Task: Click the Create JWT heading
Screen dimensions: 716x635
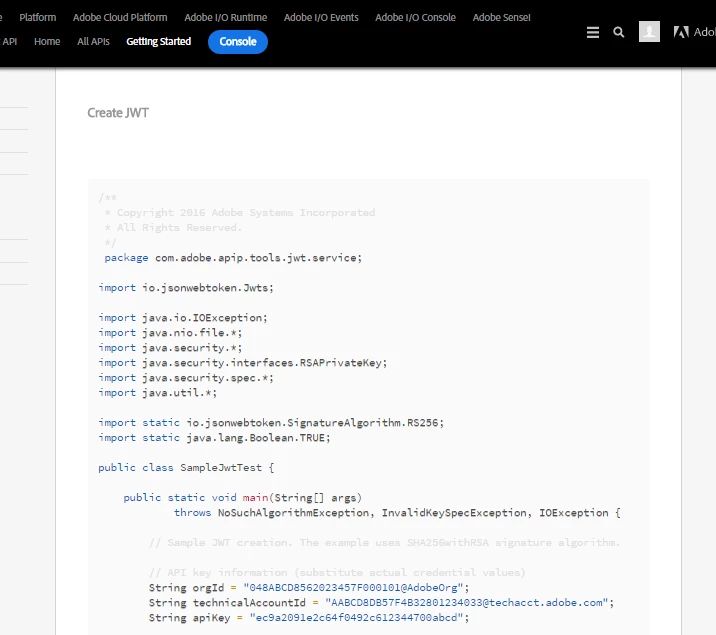Action: (x=118, y=113)
